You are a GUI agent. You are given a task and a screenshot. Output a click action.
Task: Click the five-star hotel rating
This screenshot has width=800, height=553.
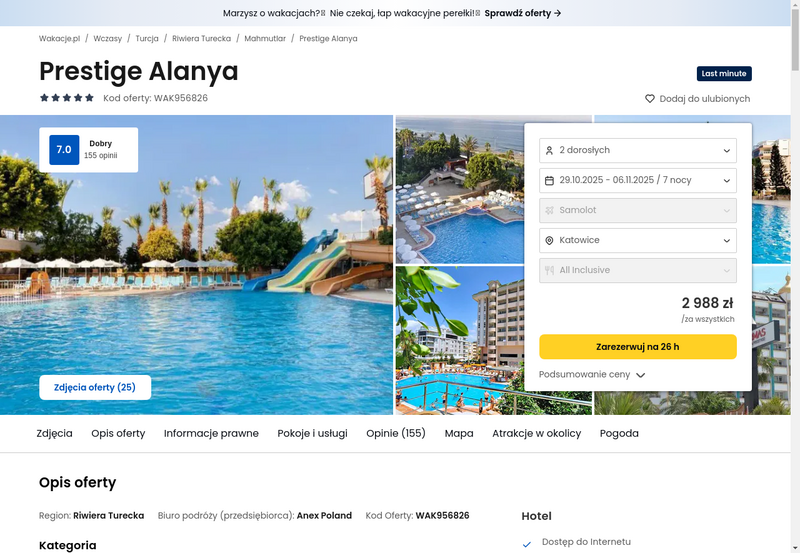pos(67,97)
